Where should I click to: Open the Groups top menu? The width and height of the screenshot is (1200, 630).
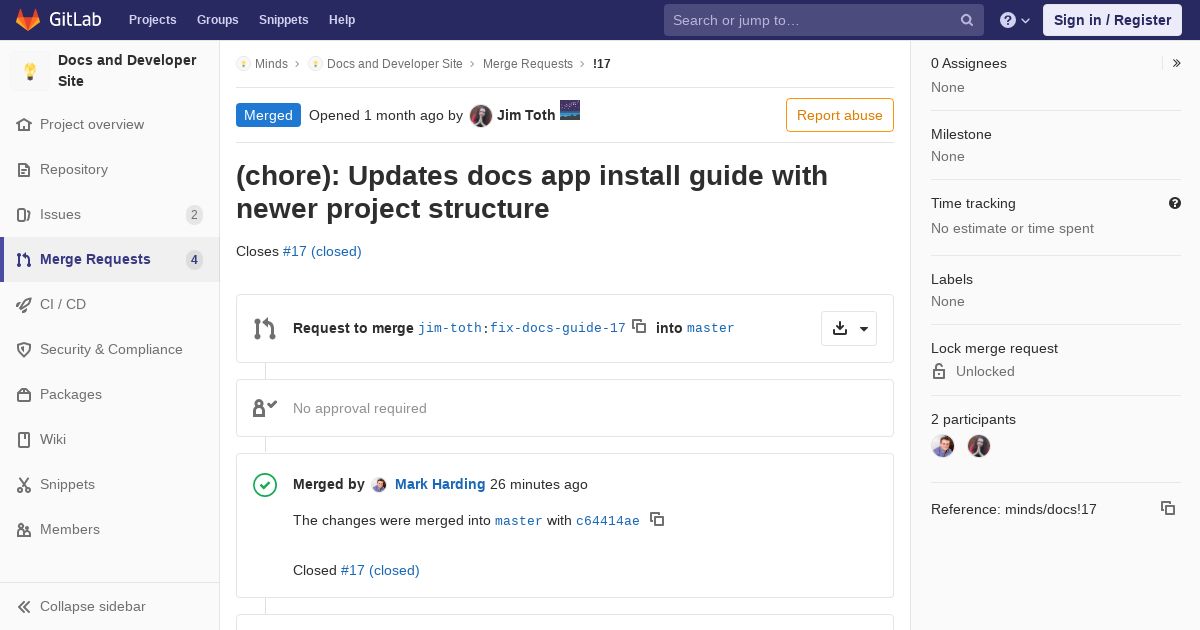(x=217, y=20)
